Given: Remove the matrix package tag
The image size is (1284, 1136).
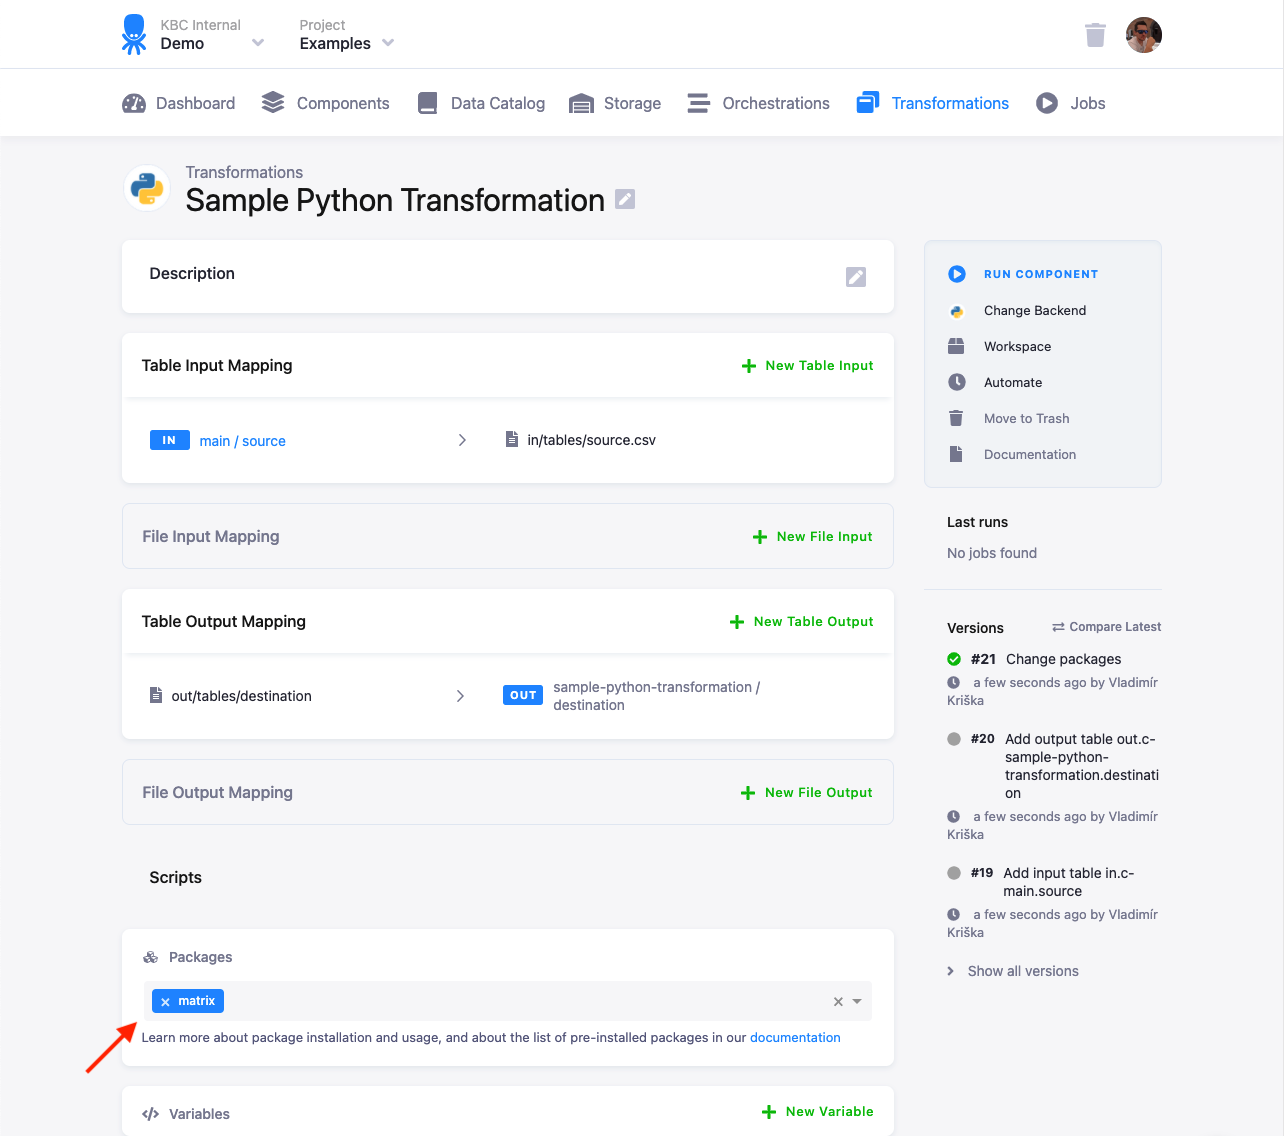Looking at the screenshot, I should click(165, 1000).
